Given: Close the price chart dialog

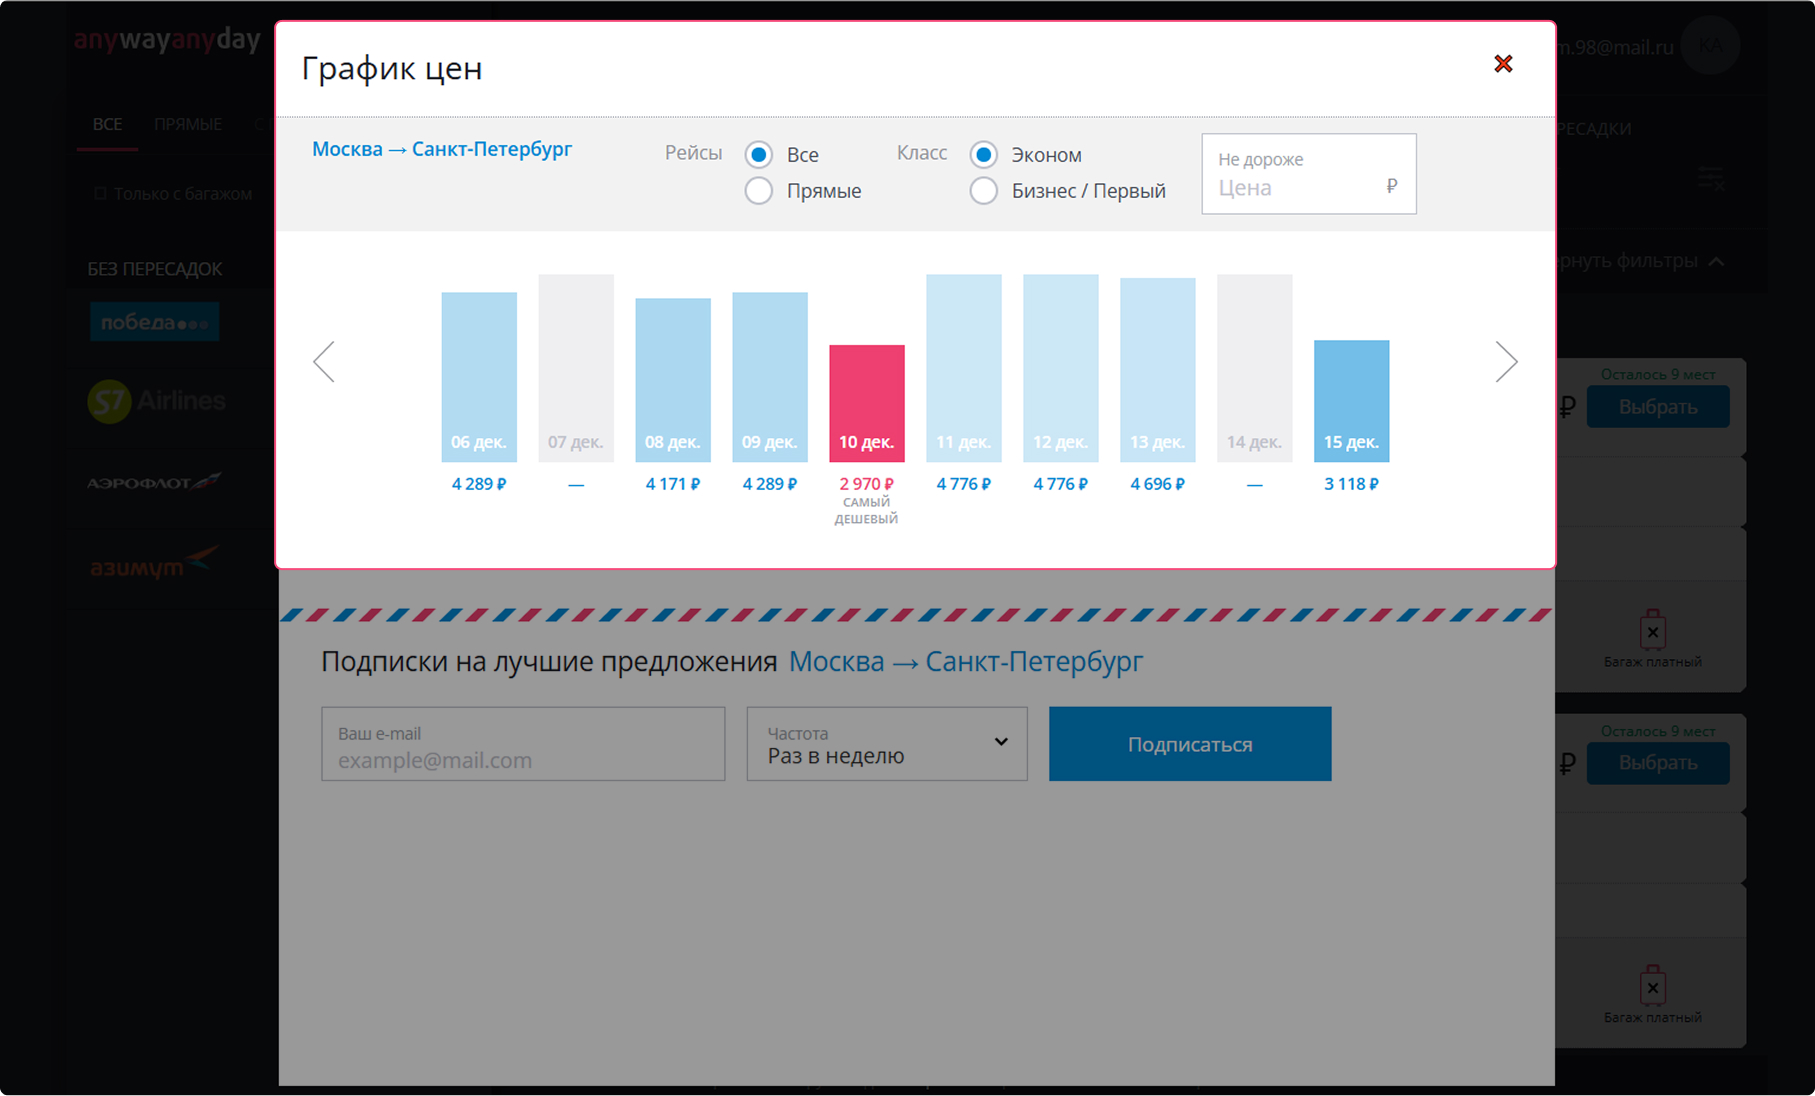Looking at the screenshot, I should click(1502, 64).
